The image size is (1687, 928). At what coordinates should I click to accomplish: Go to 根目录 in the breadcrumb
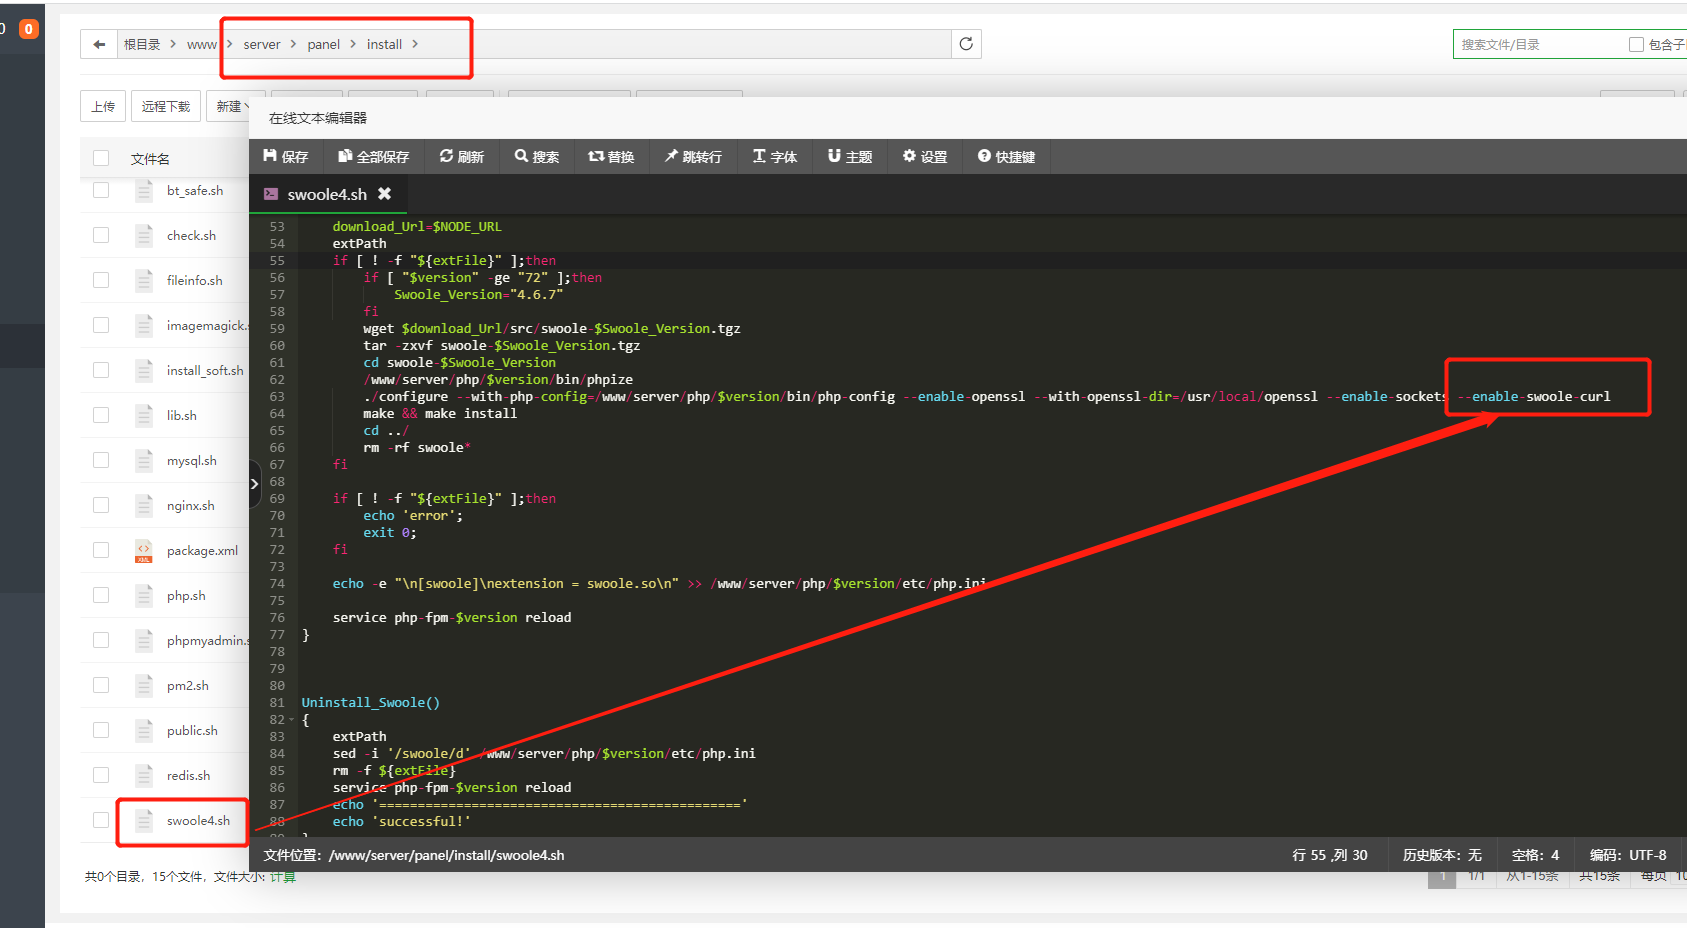[142, 44]
